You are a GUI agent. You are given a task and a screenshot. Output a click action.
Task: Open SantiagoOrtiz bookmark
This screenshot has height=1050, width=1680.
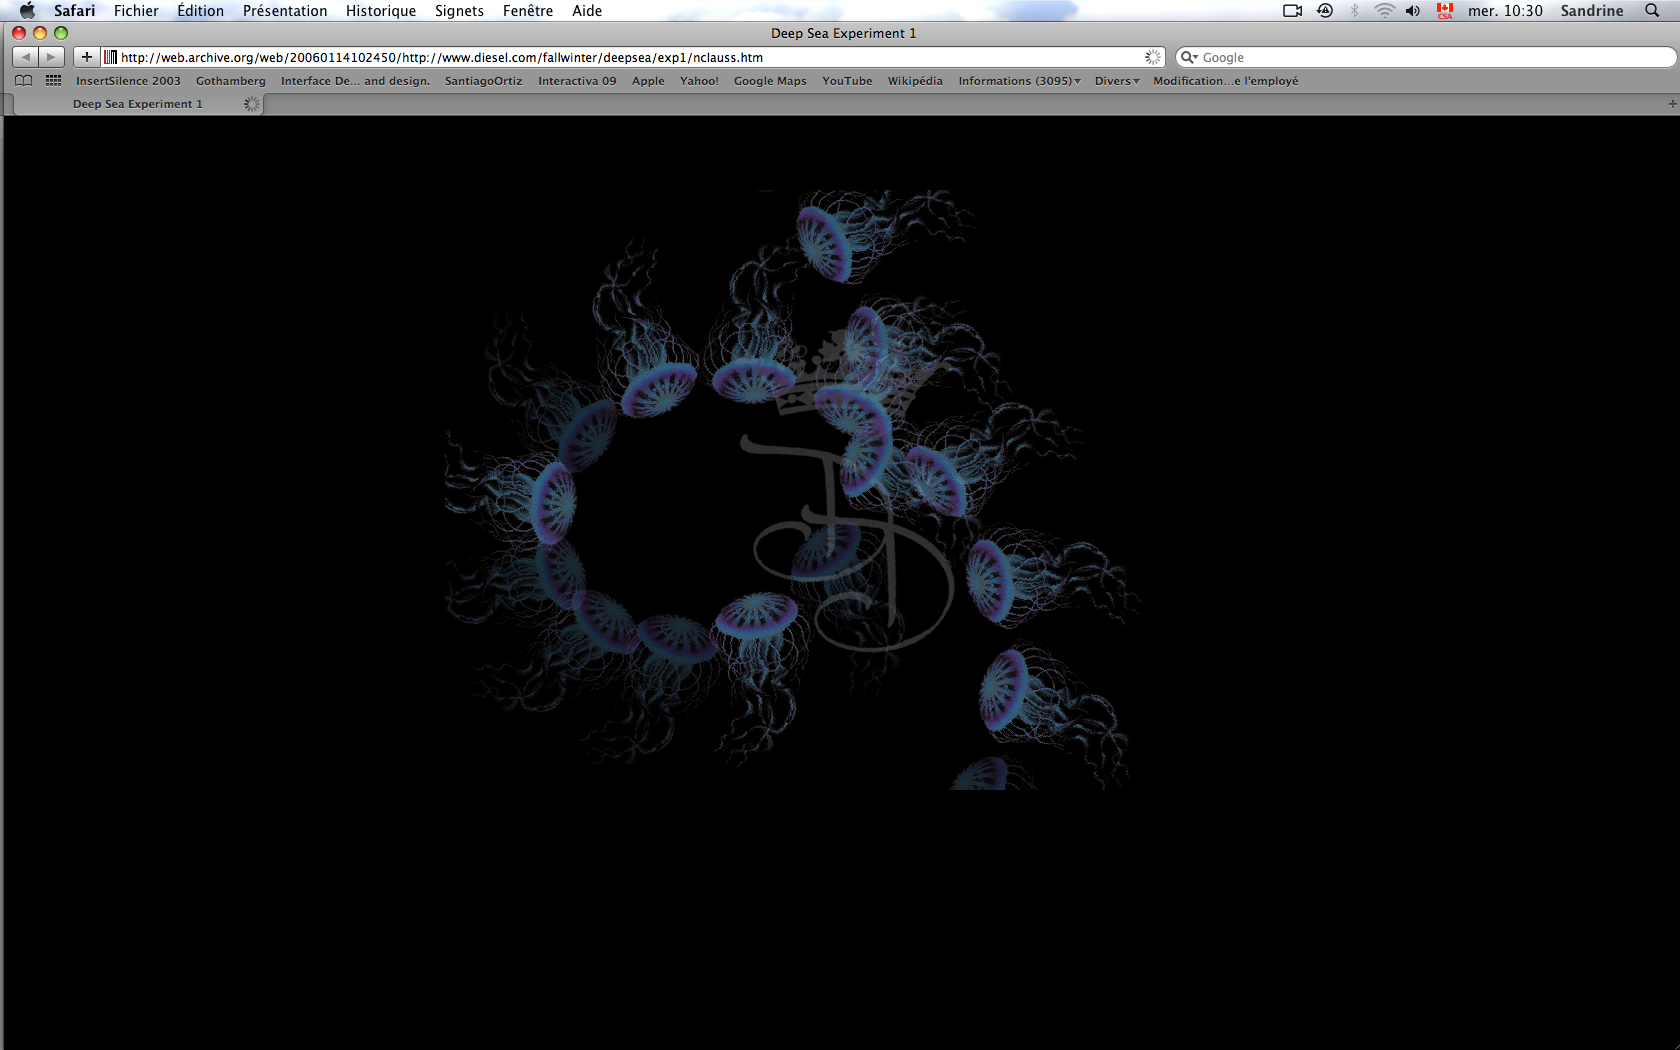(x=483, y=81)
